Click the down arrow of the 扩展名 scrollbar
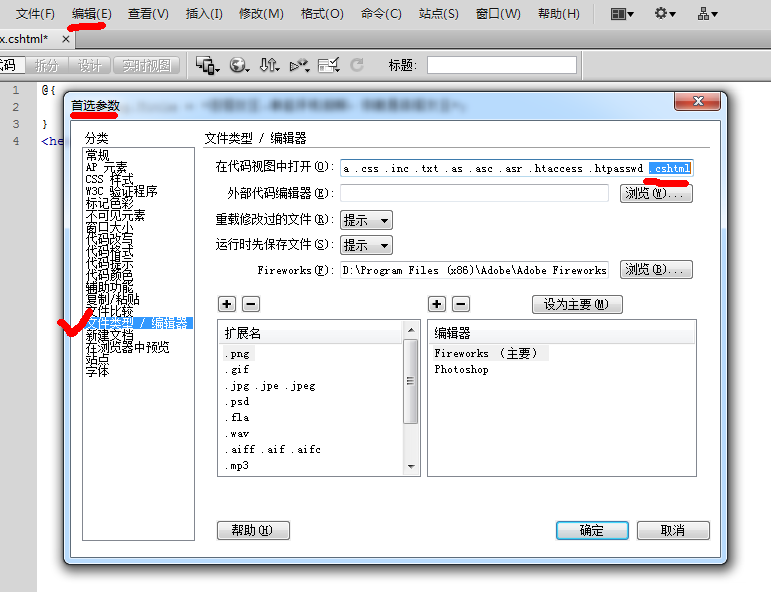 (411, 466)
